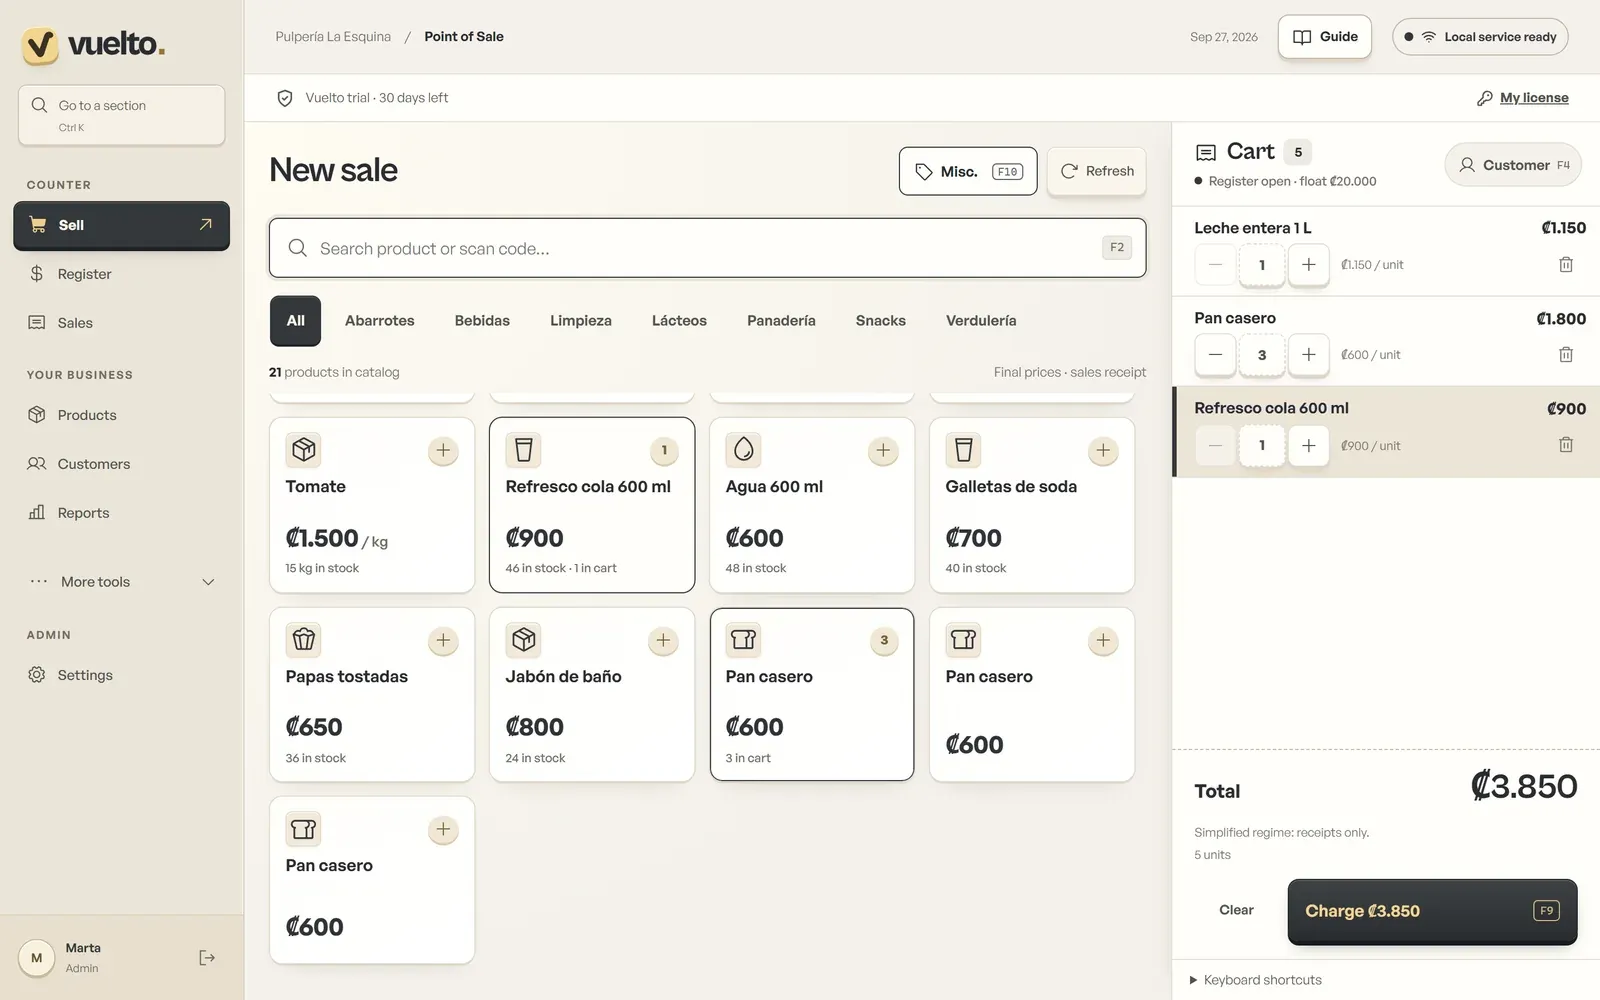The image size is (1600, 1000).
Task: Select the Abarrotes category tab
Action: pyautogui.click(x=379, y=321)
